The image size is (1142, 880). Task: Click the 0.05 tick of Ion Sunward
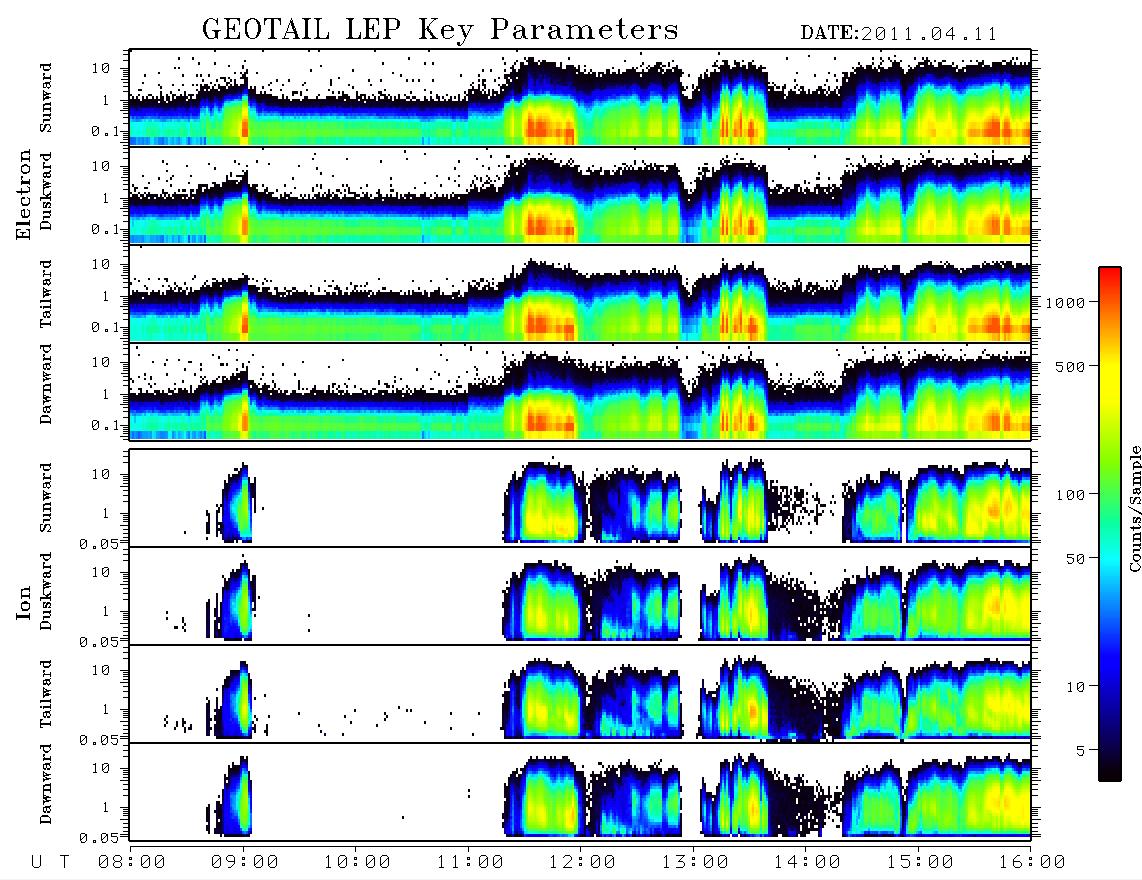101,543
